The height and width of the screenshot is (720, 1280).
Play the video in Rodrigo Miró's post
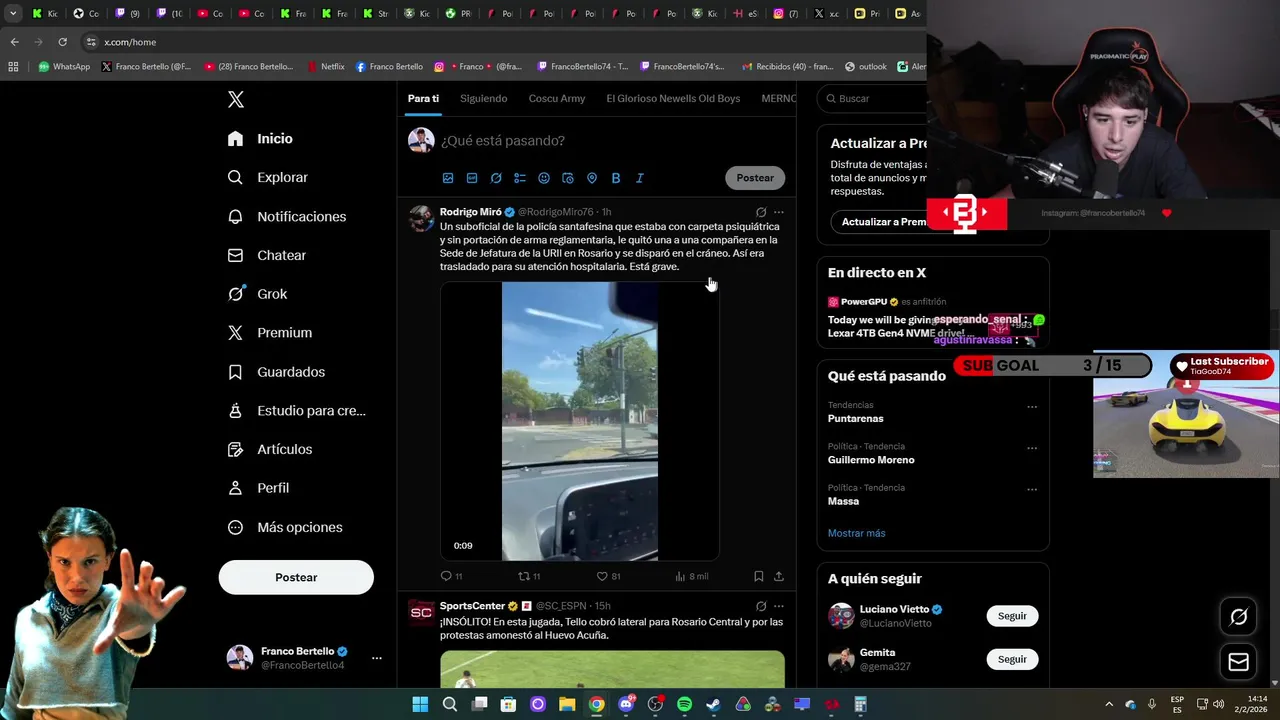pos(580,421)
